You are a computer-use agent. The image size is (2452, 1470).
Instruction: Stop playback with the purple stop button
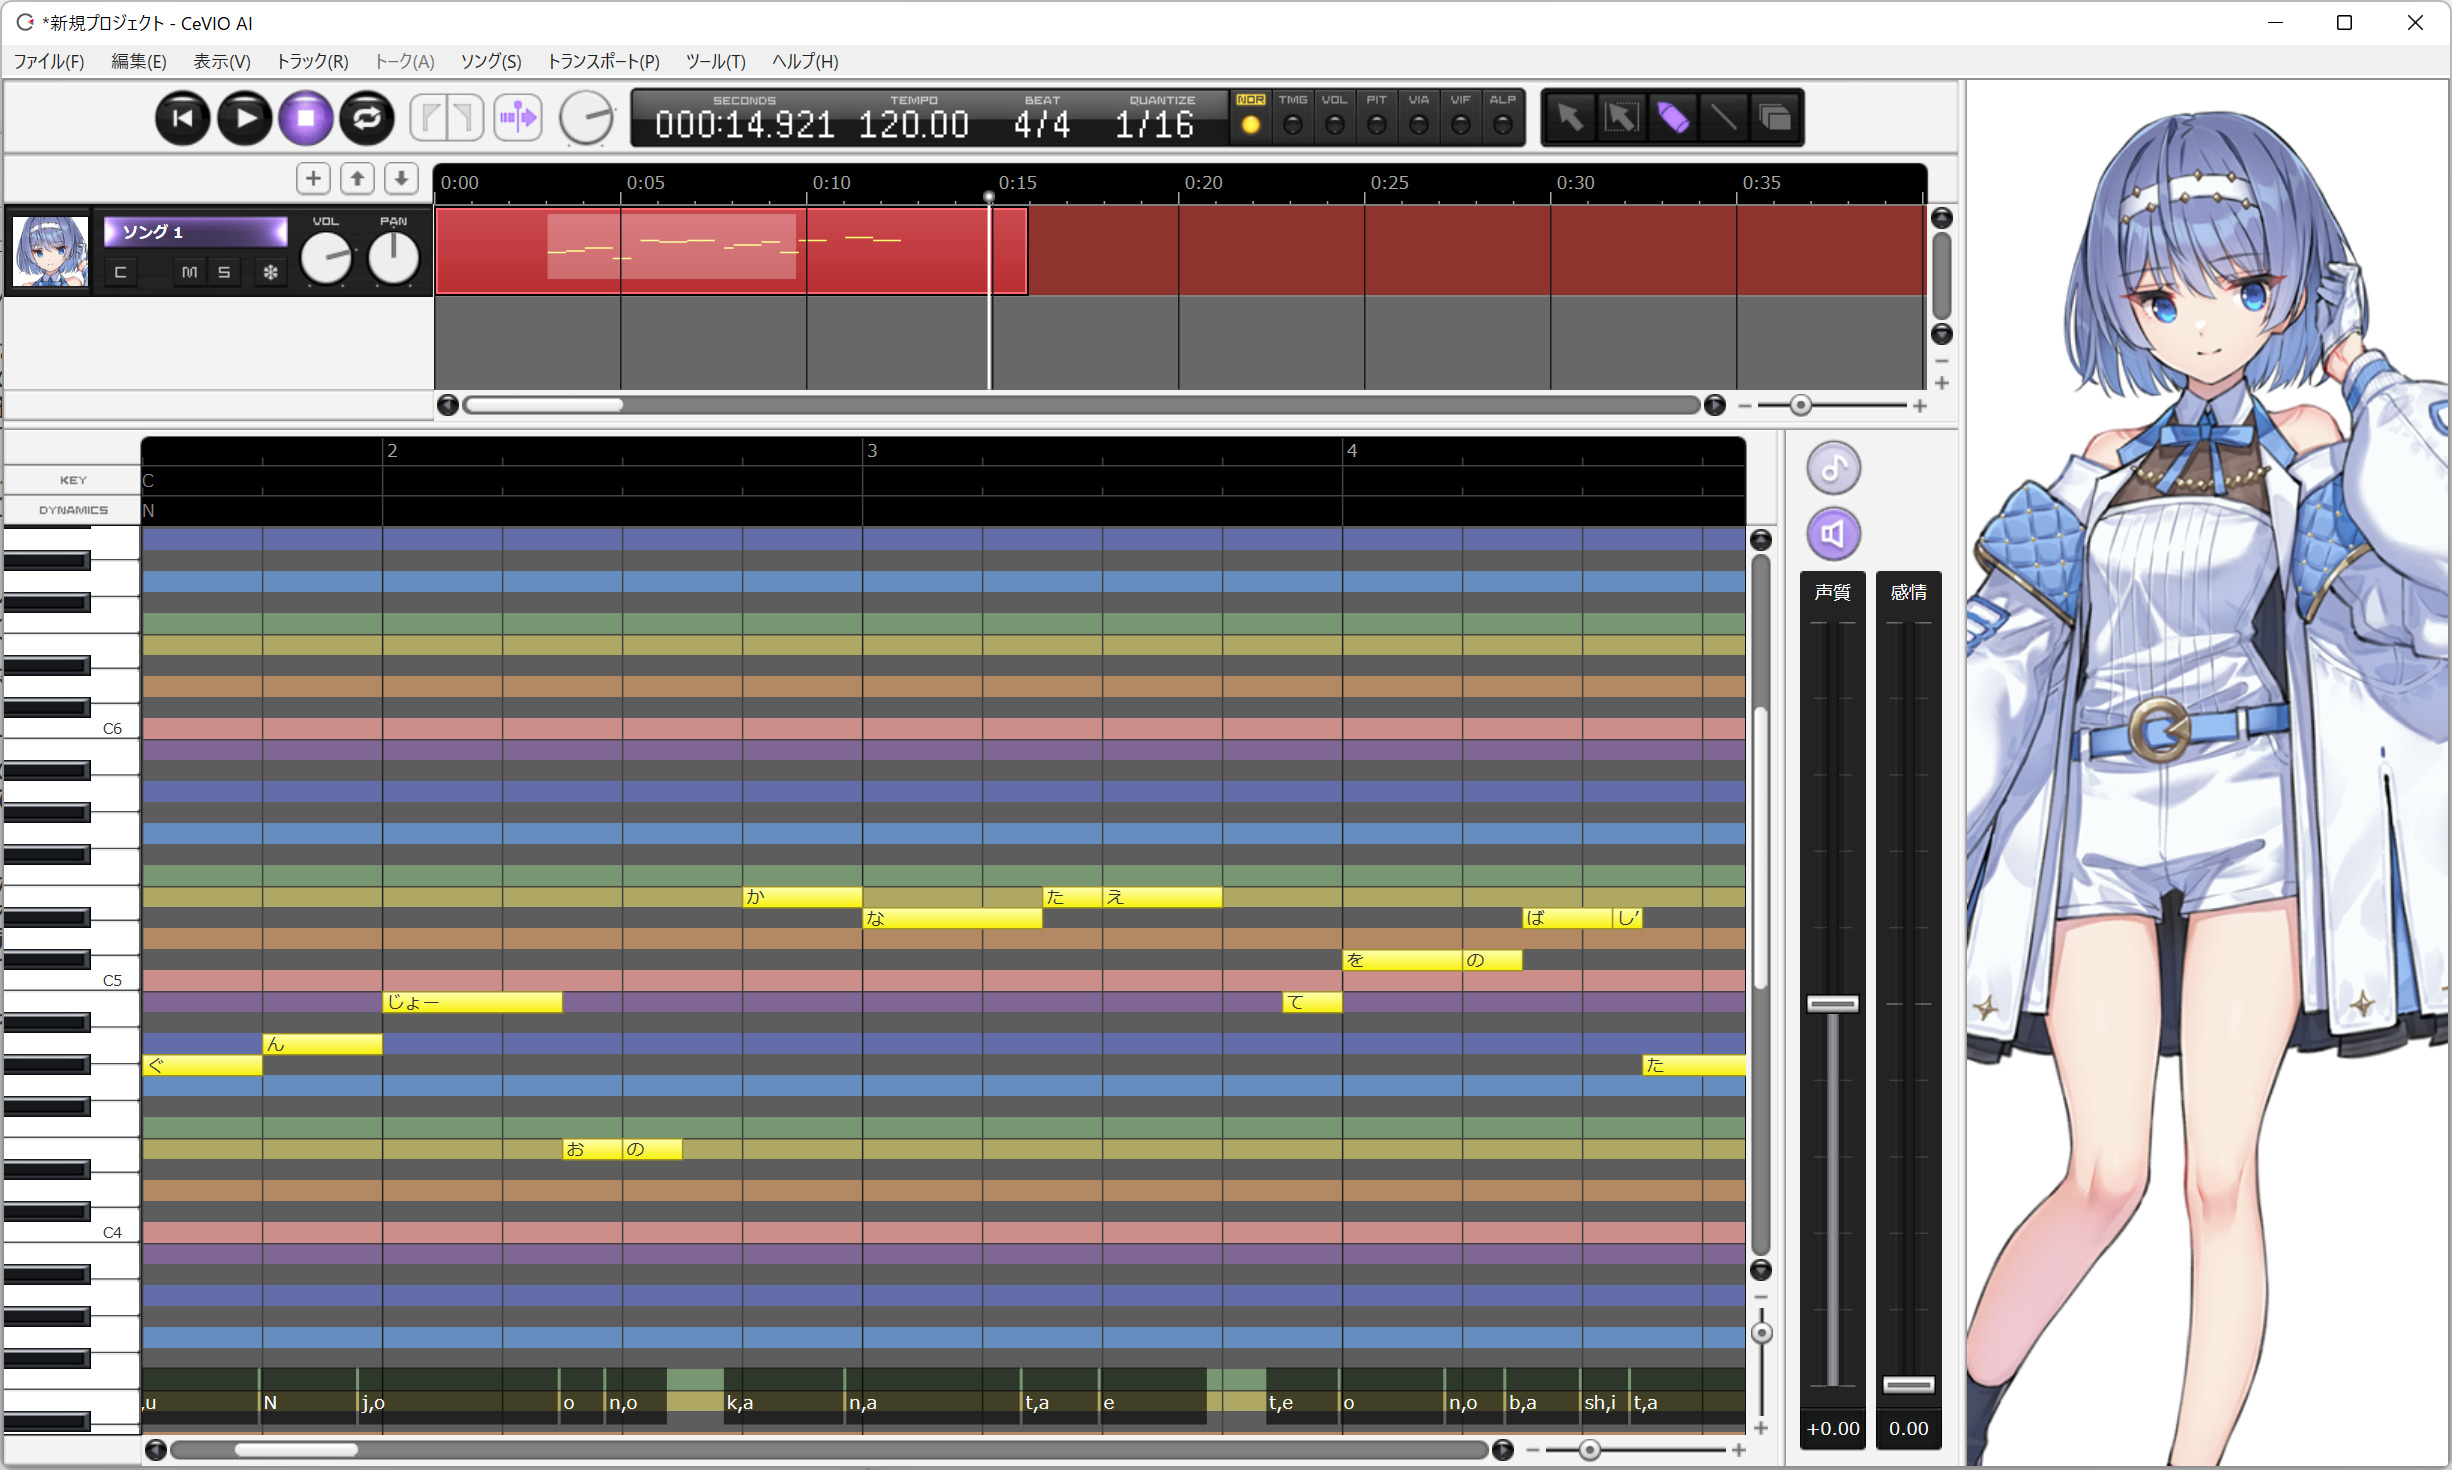tap(306, 118)
